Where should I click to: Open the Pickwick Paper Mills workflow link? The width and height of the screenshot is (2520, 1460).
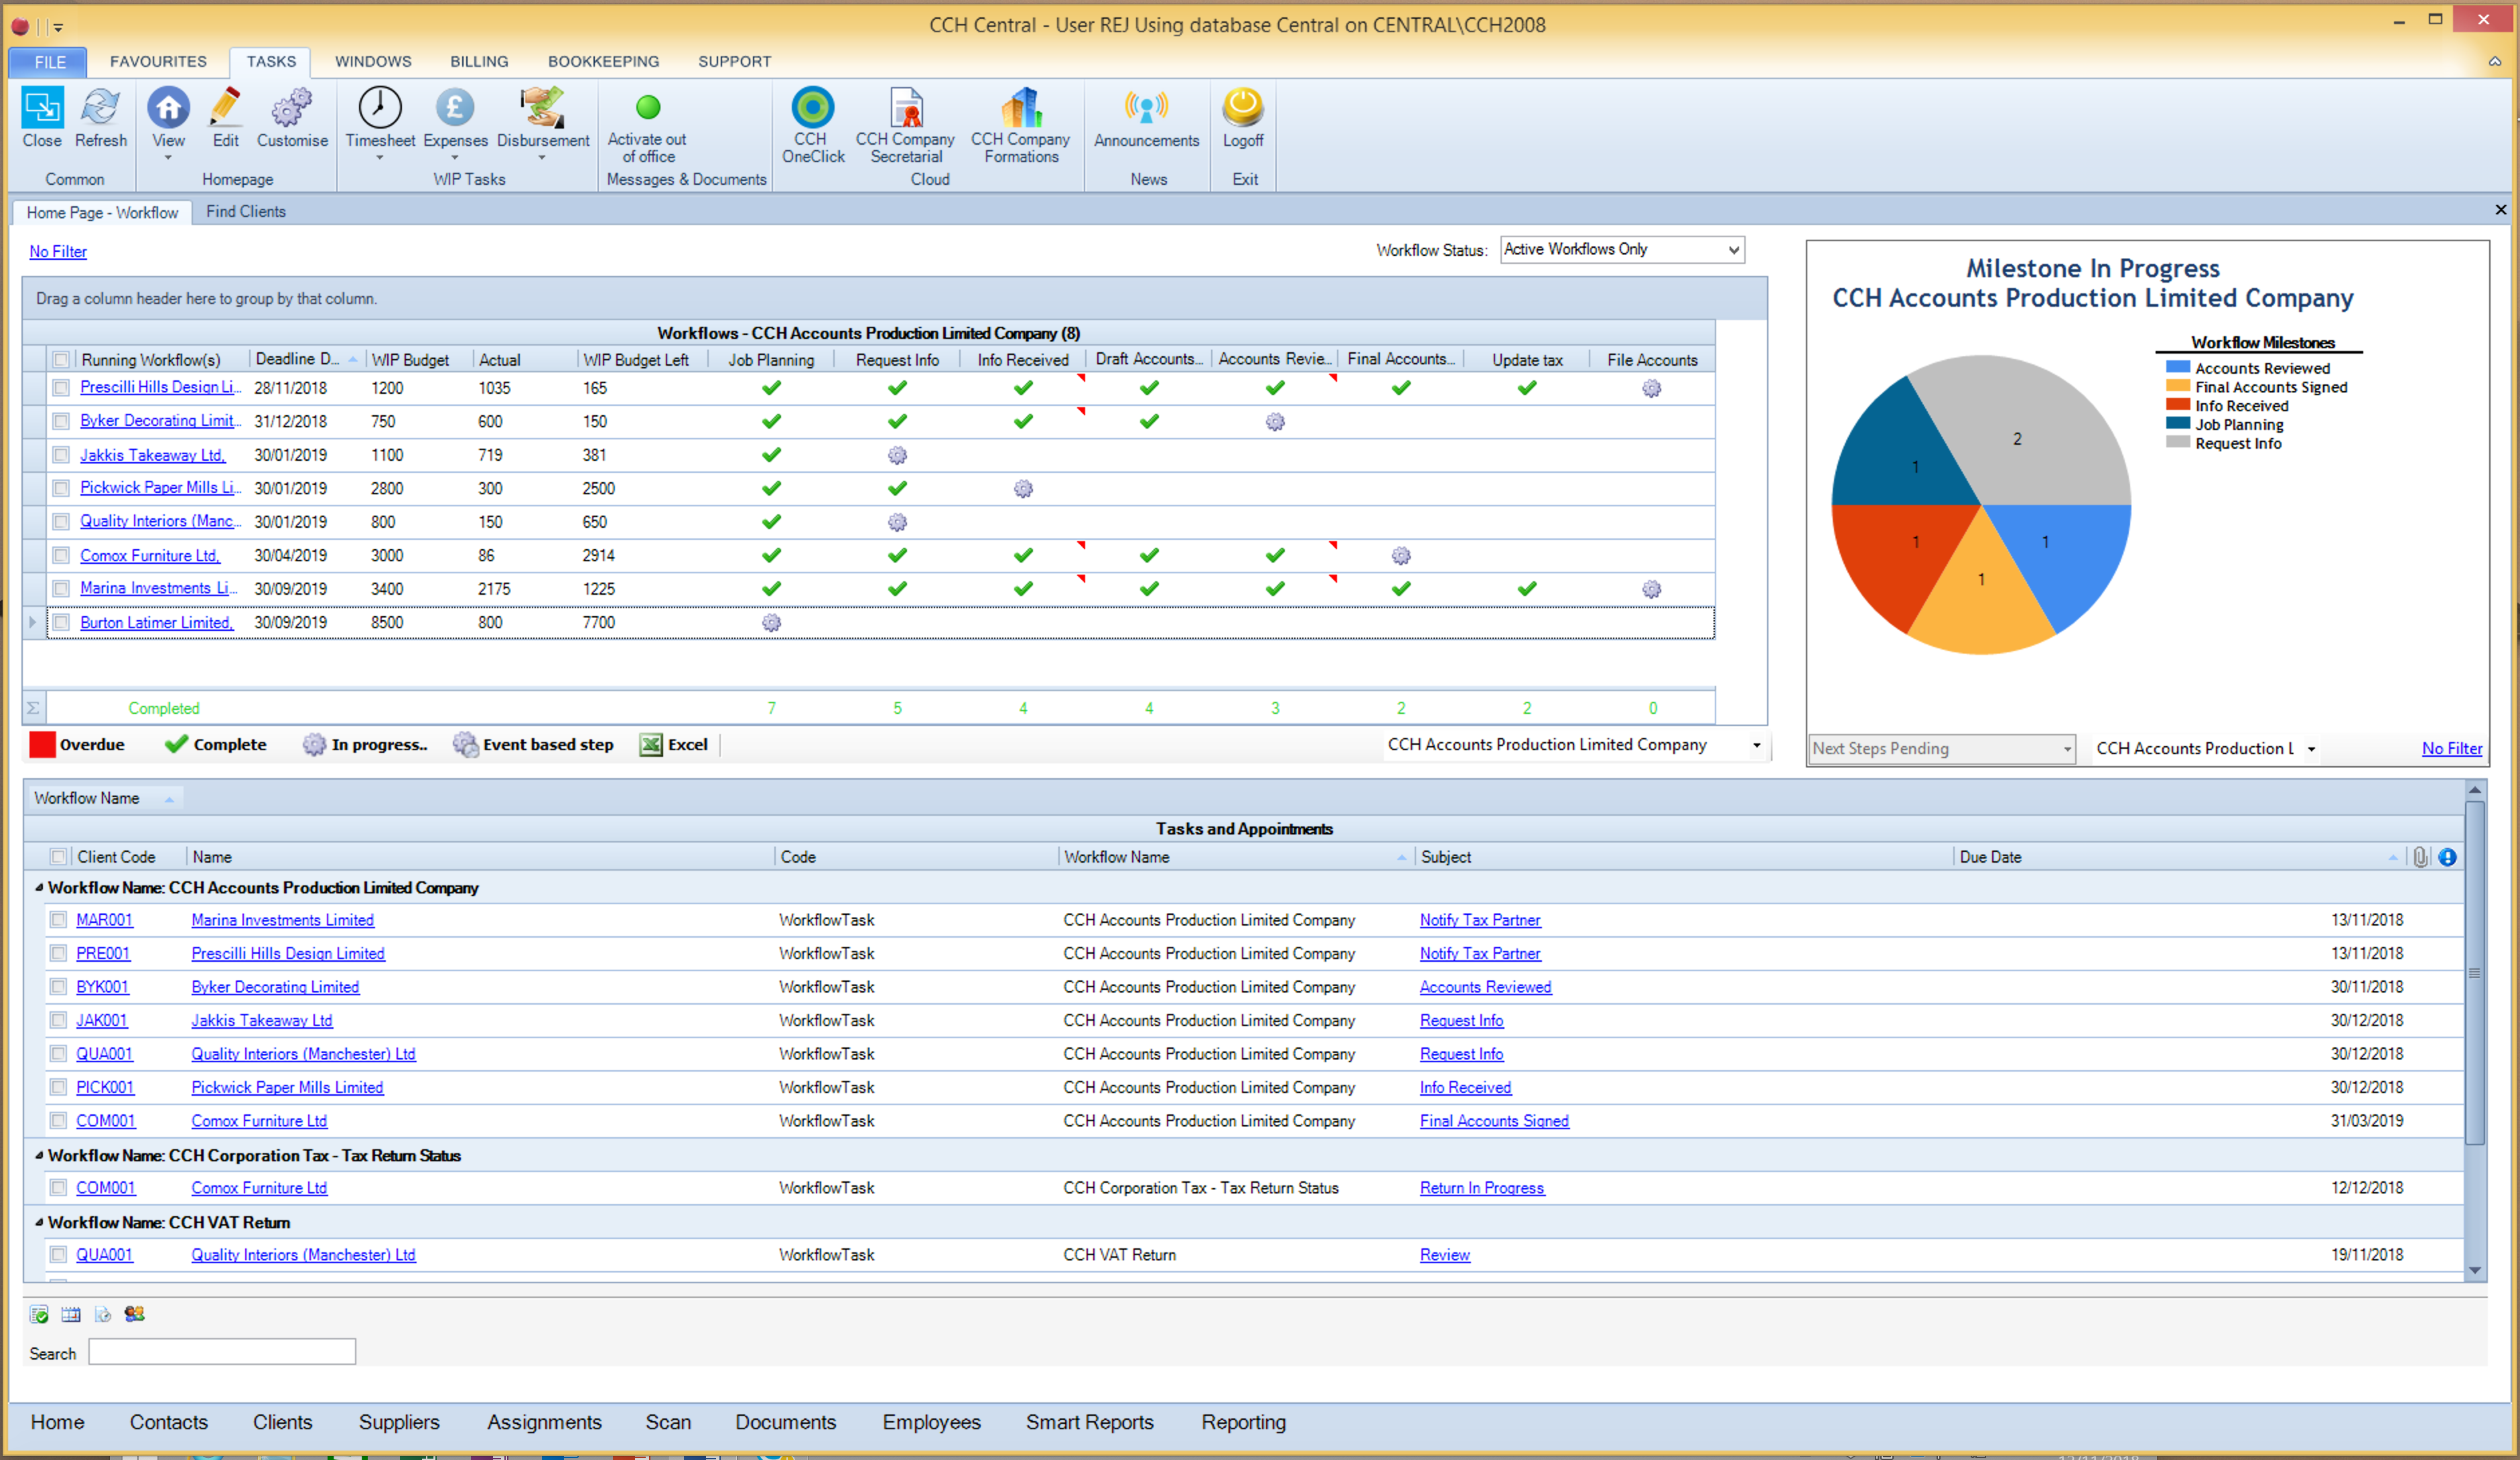pos(158,488)
